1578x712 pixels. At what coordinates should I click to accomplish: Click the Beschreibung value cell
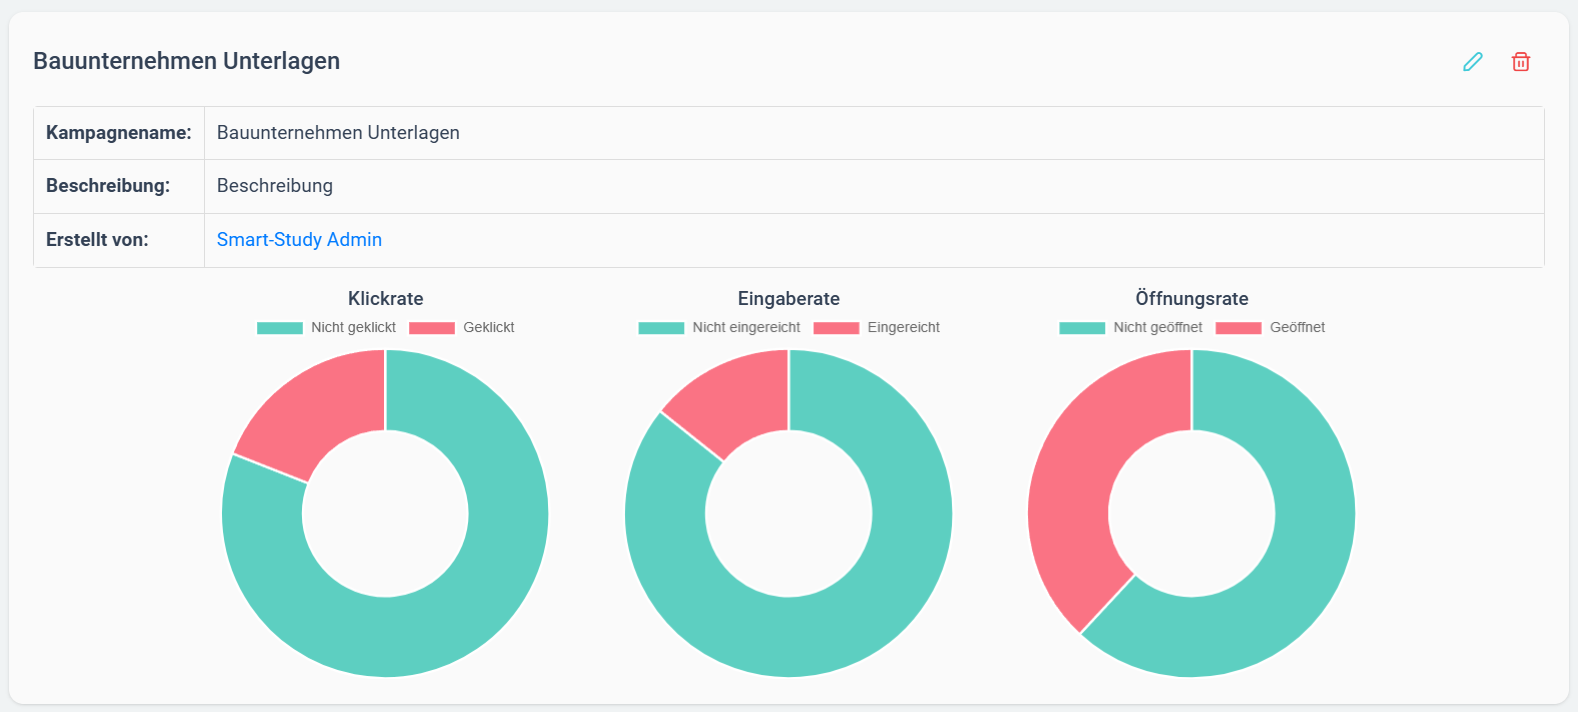(874, 186)
